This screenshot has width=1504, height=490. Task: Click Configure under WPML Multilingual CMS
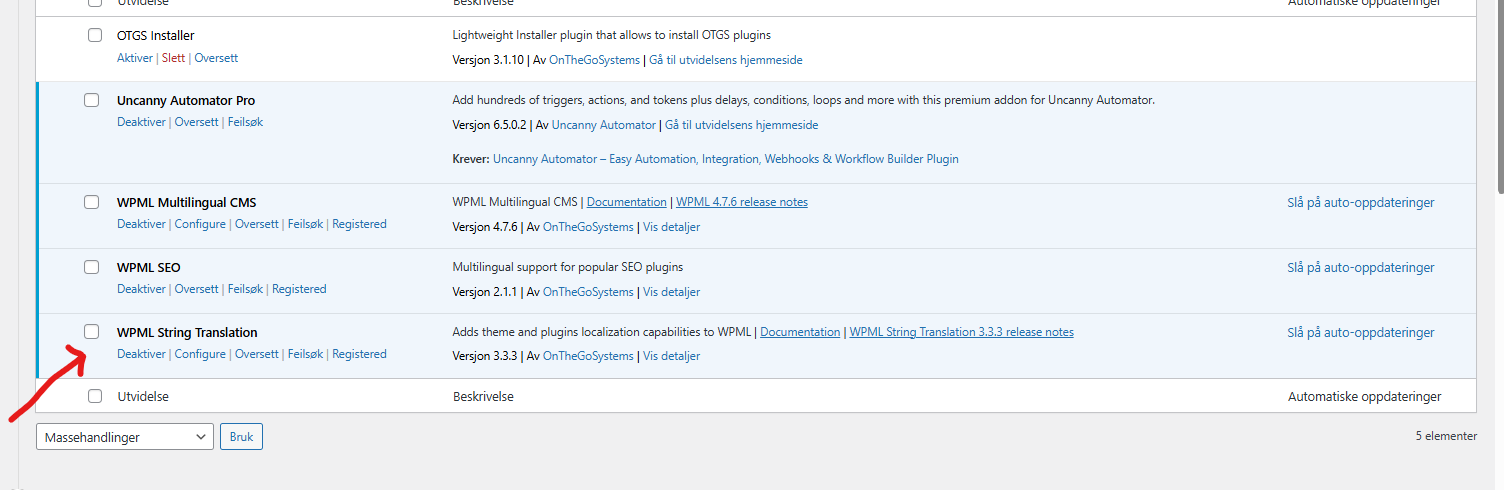coord(200,224)
